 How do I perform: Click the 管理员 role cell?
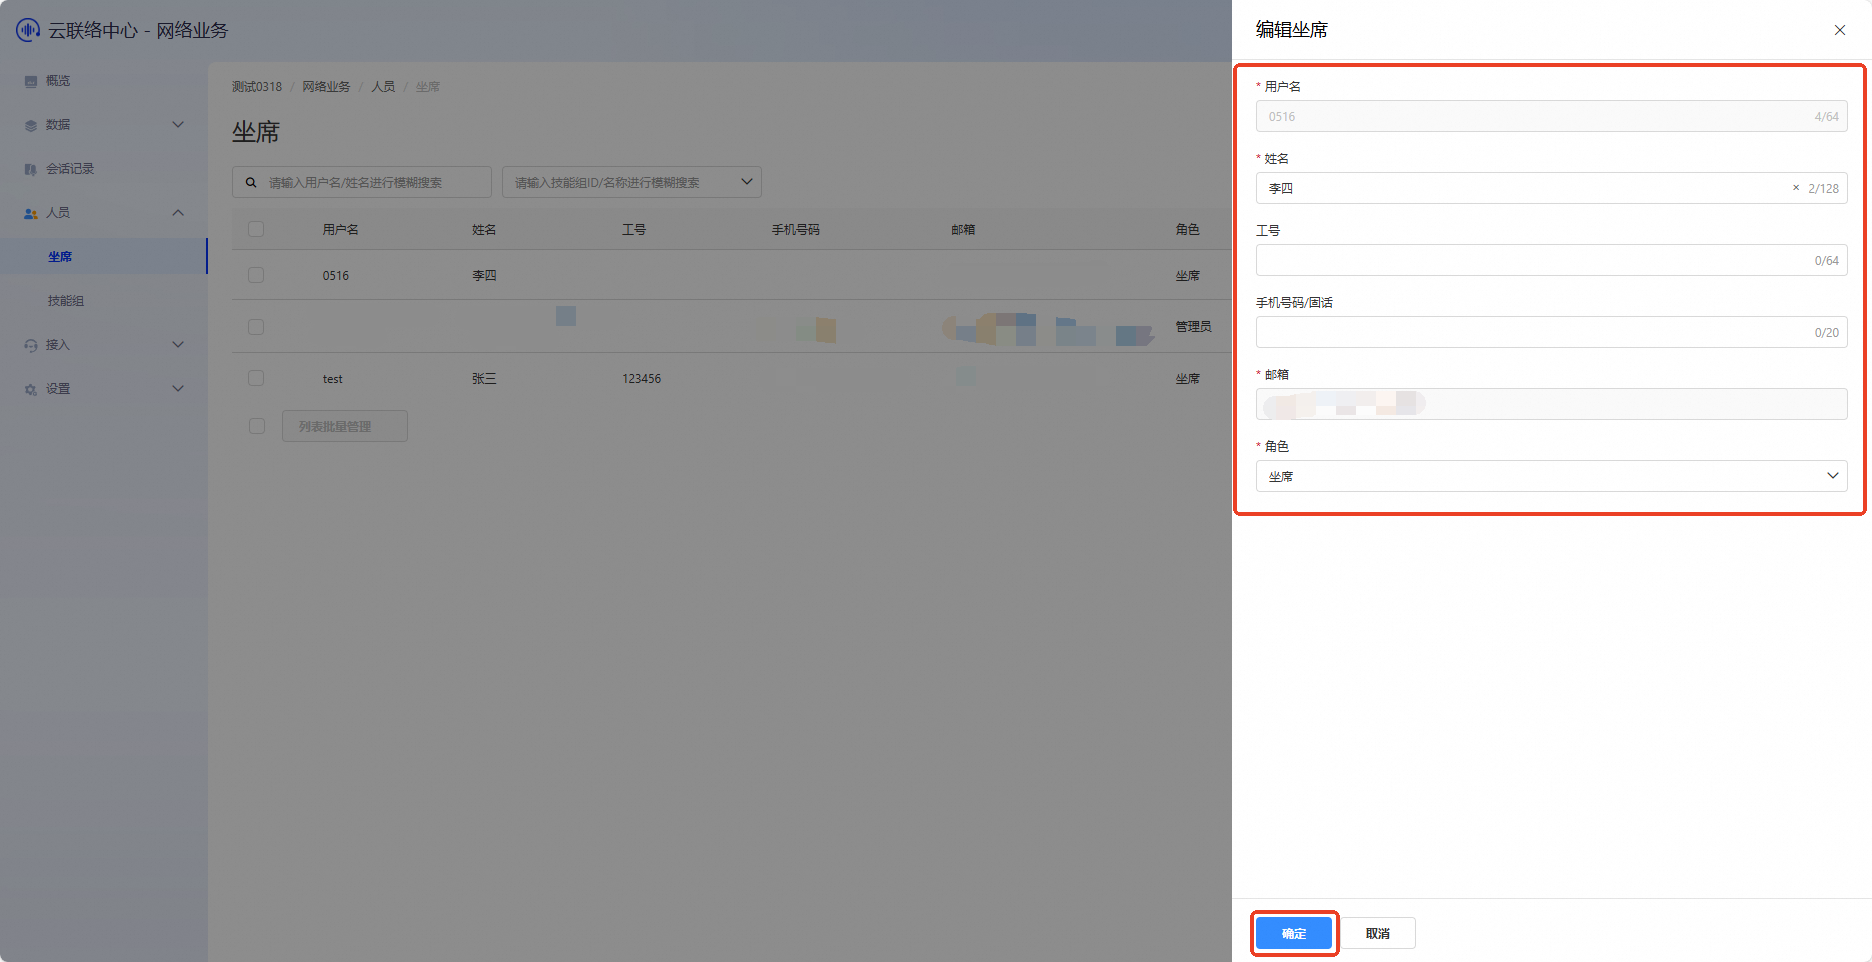click(x=1194, y=327)
